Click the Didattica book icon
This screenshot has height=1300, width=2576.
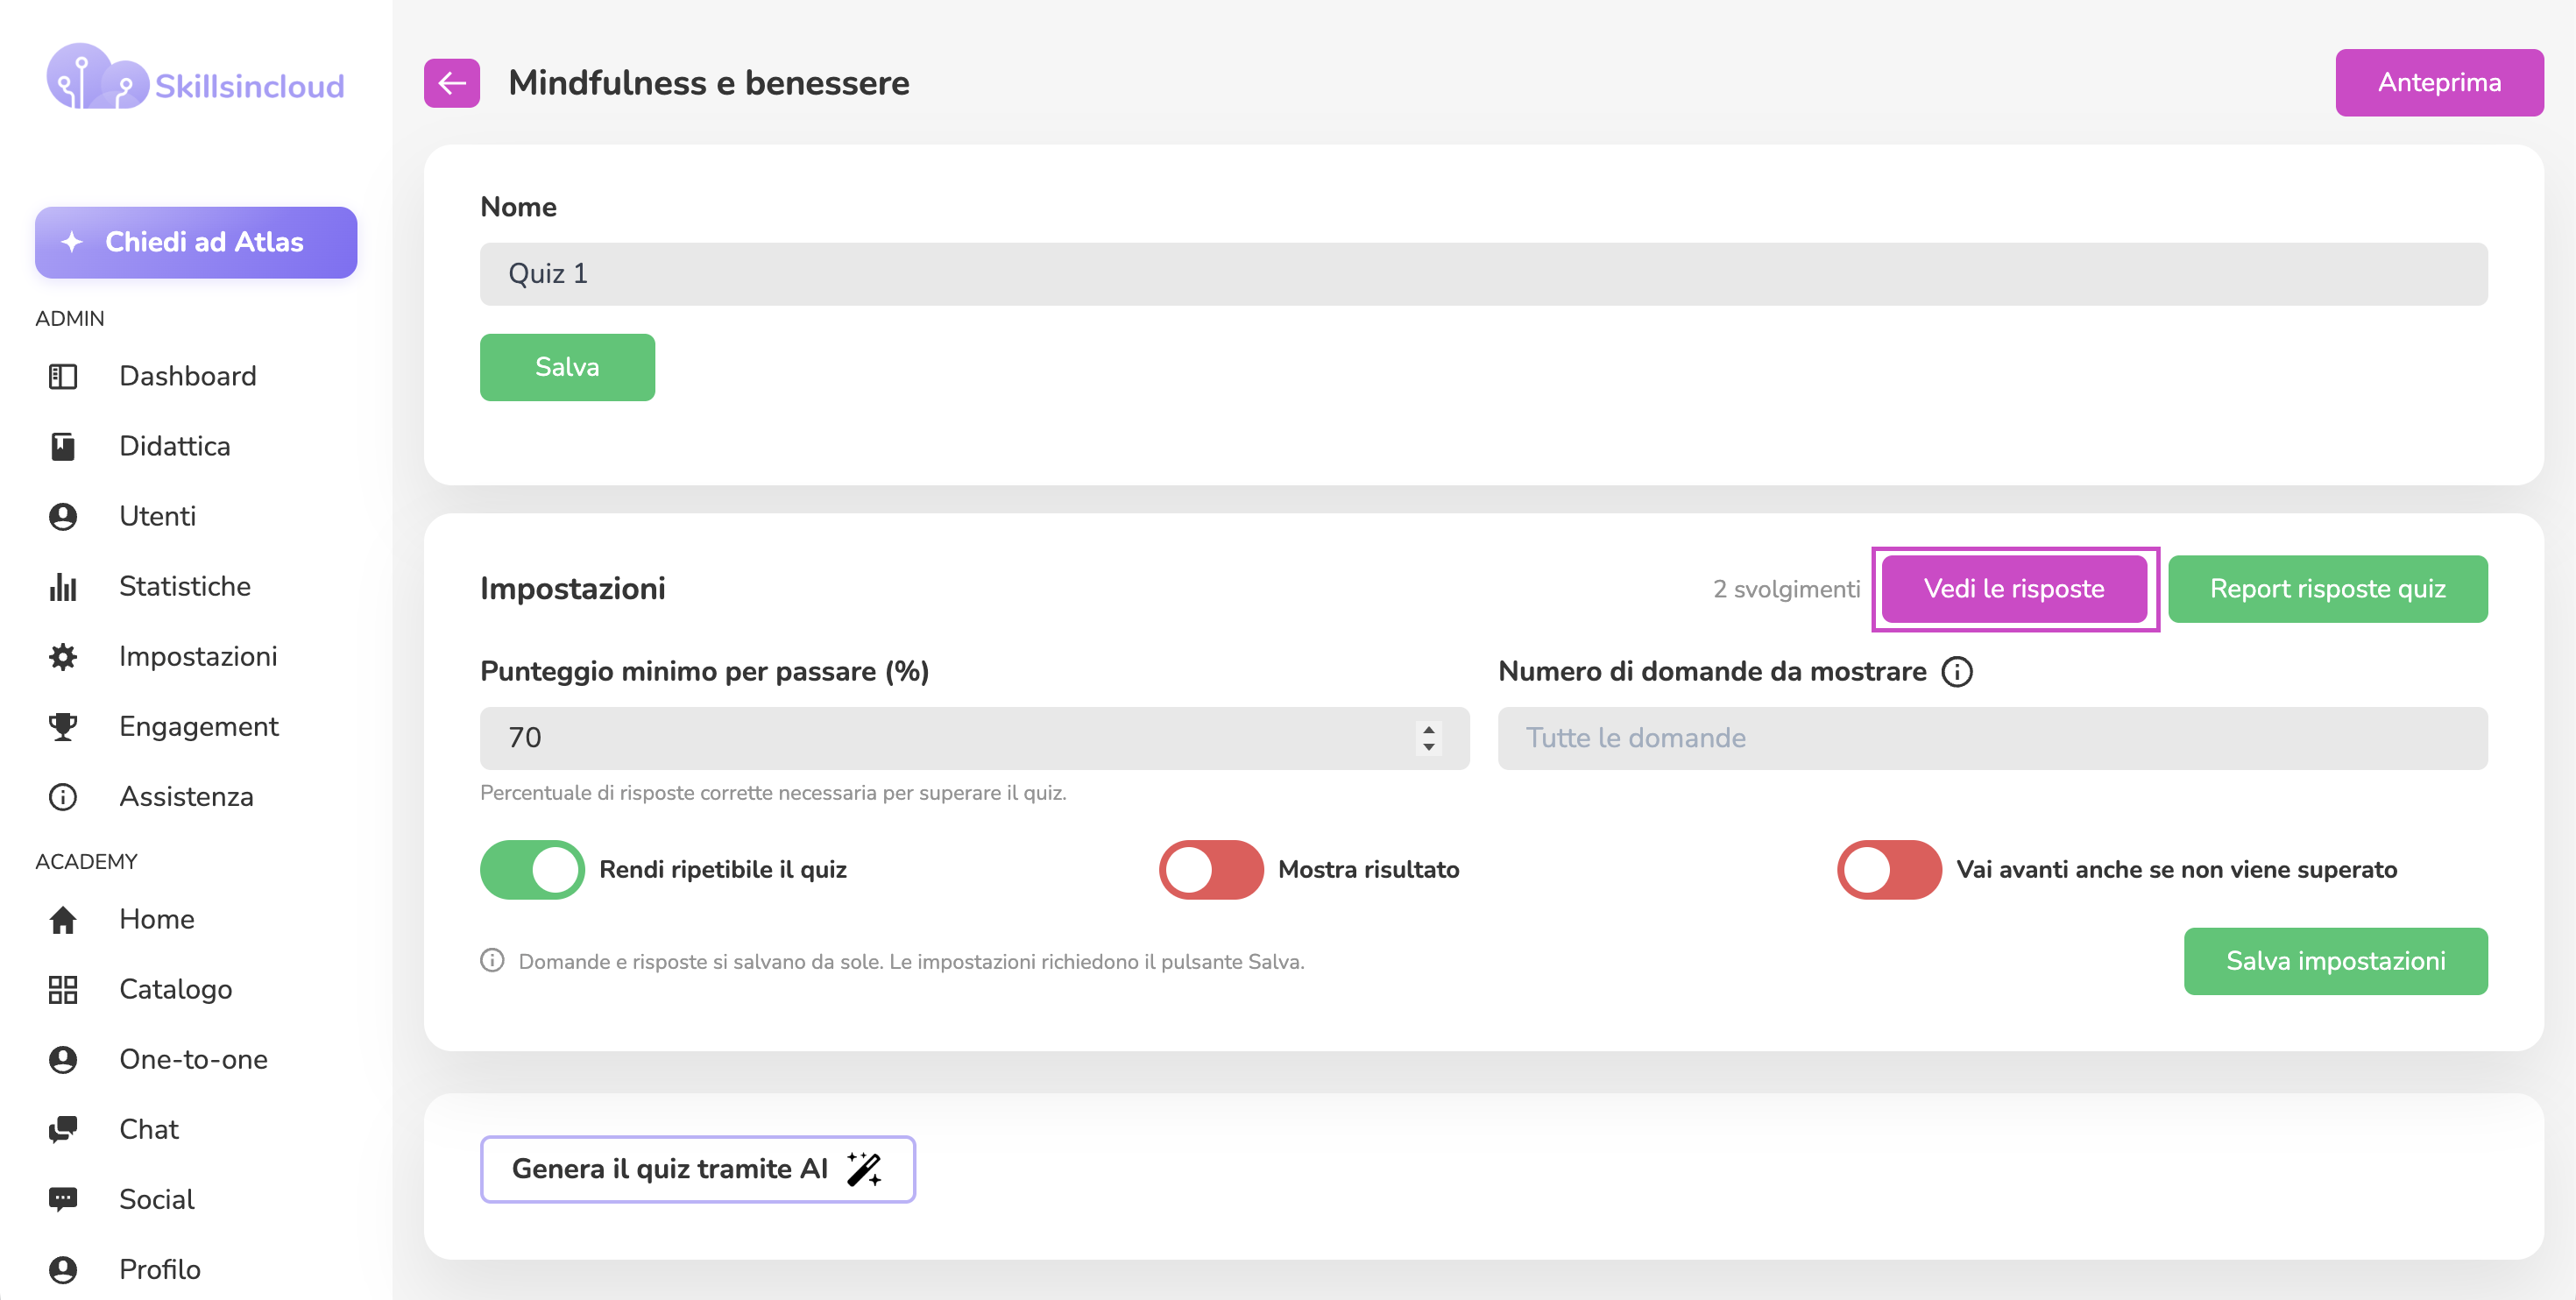[x=63, y=446]
